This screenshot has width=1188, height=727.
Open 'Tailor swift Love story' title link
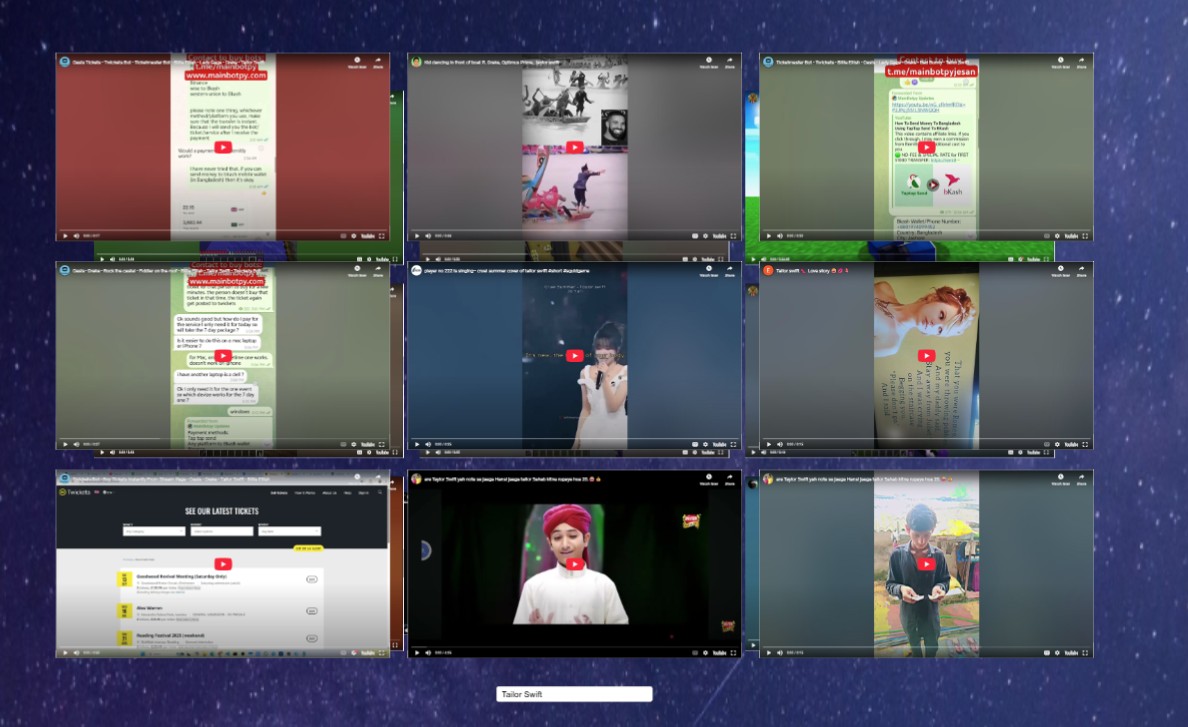(812, 270)
